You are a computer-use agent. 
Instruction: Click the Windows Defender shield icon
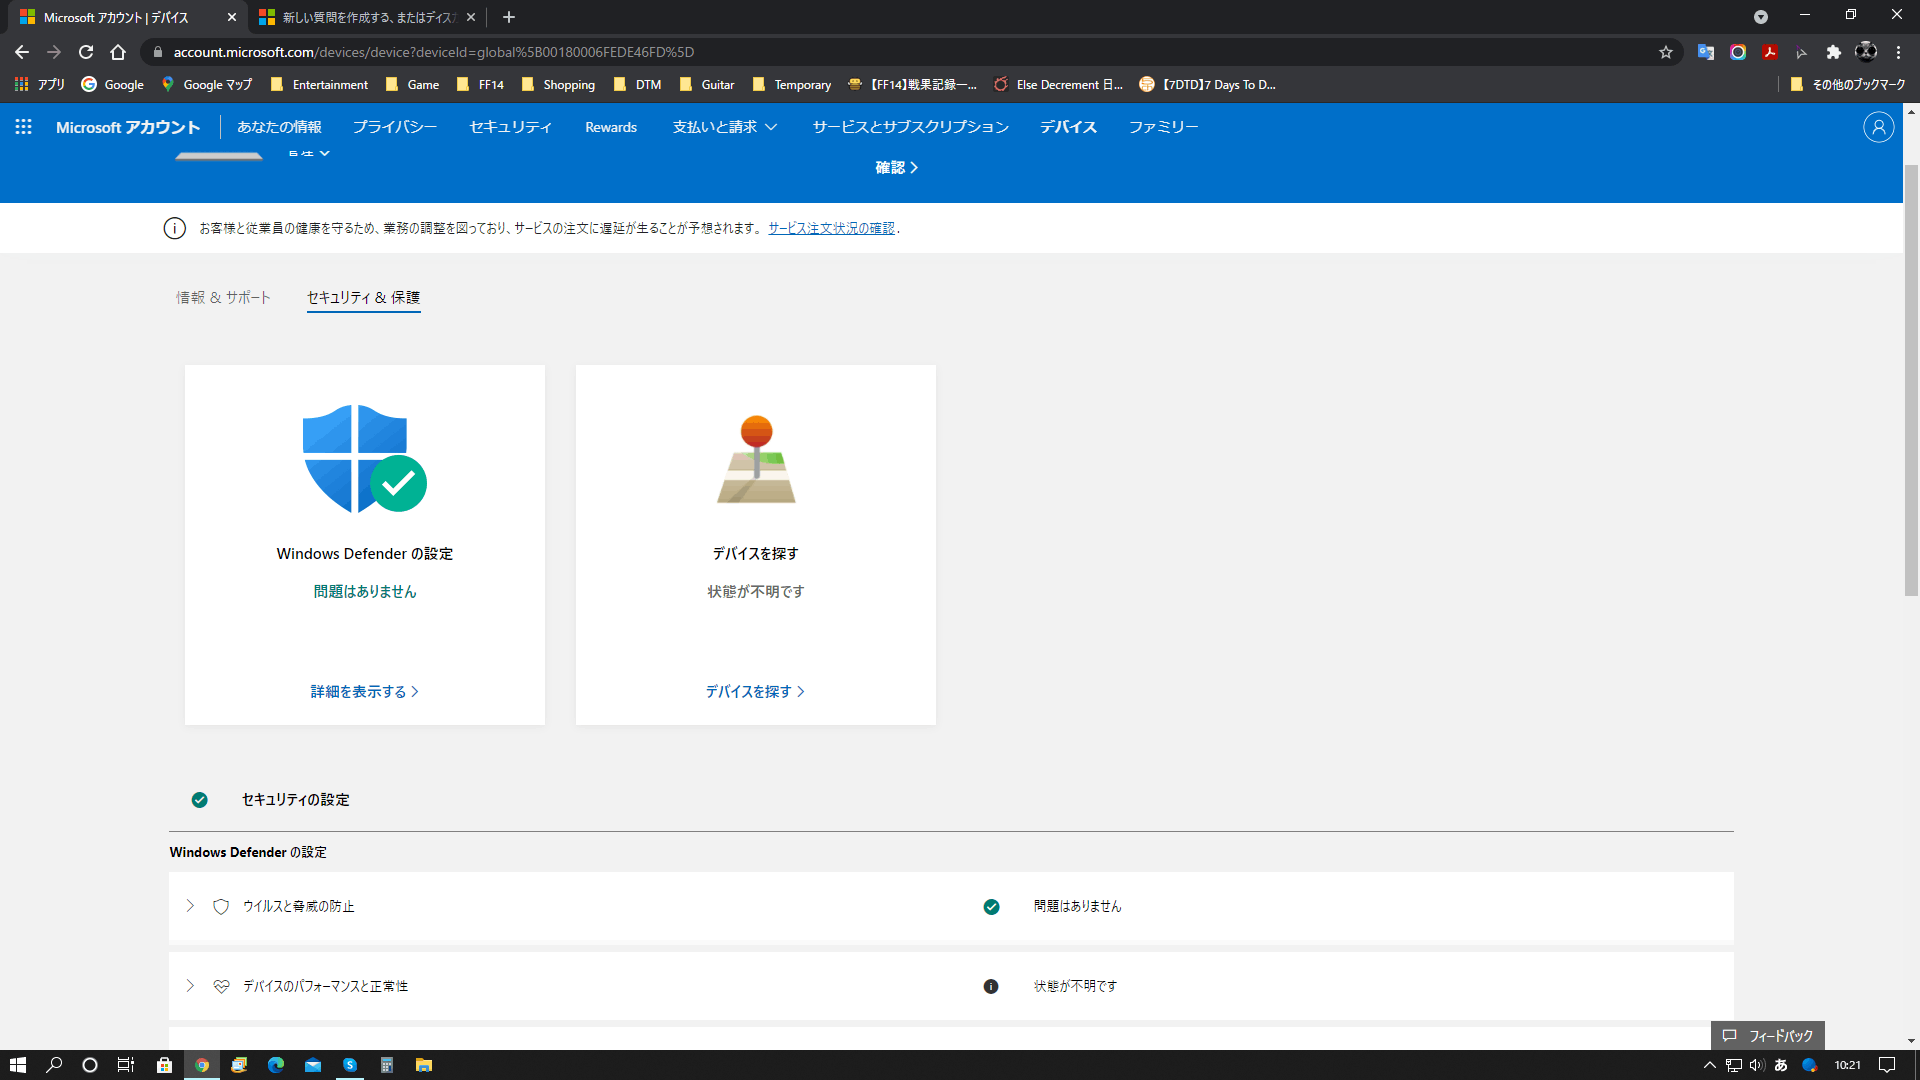(x=364, y=459)
